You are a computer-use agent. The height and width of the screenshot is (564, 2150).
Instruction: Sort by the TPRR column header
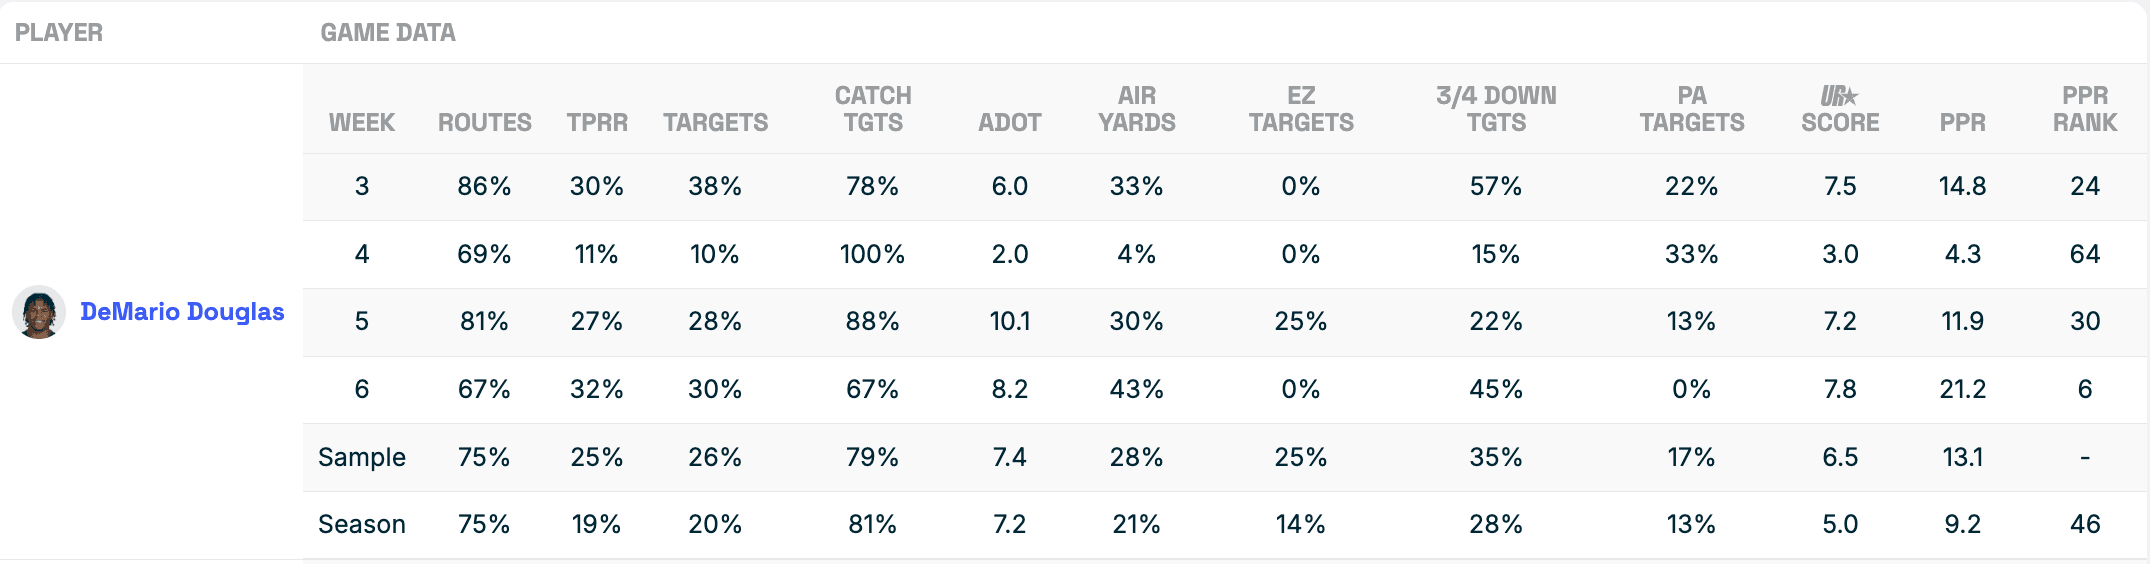point(597,123)
